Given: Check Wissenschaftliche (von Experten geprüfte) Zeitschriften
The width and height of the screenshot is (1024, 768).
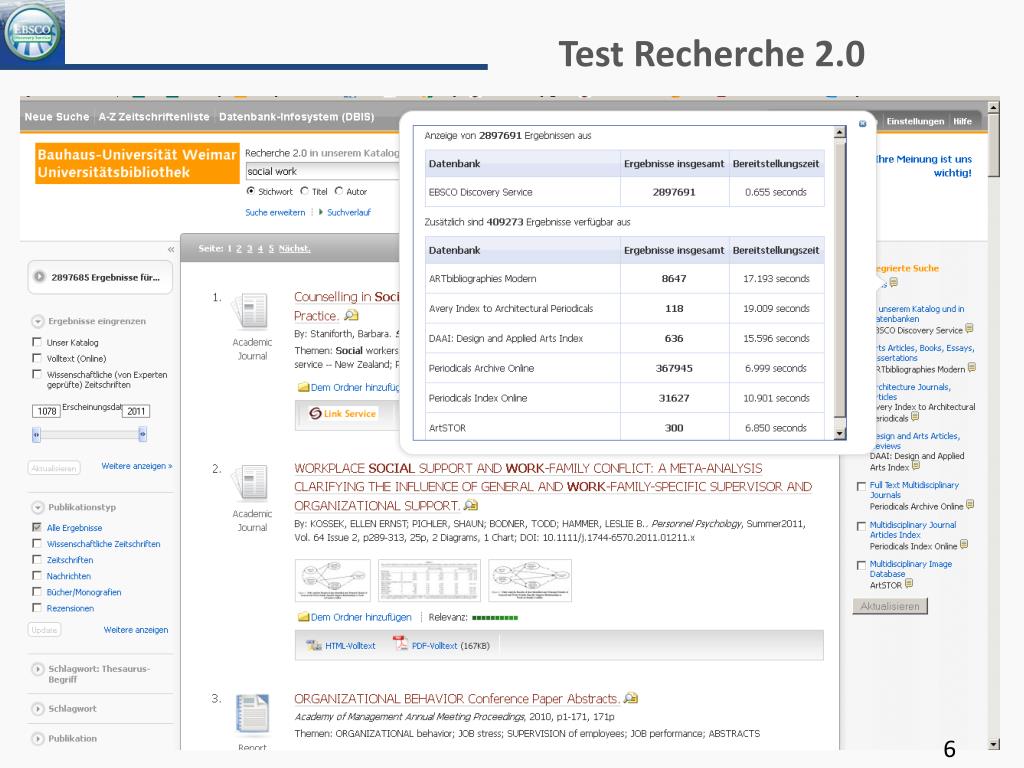Looking at the screenshot, I should (37, 374).
